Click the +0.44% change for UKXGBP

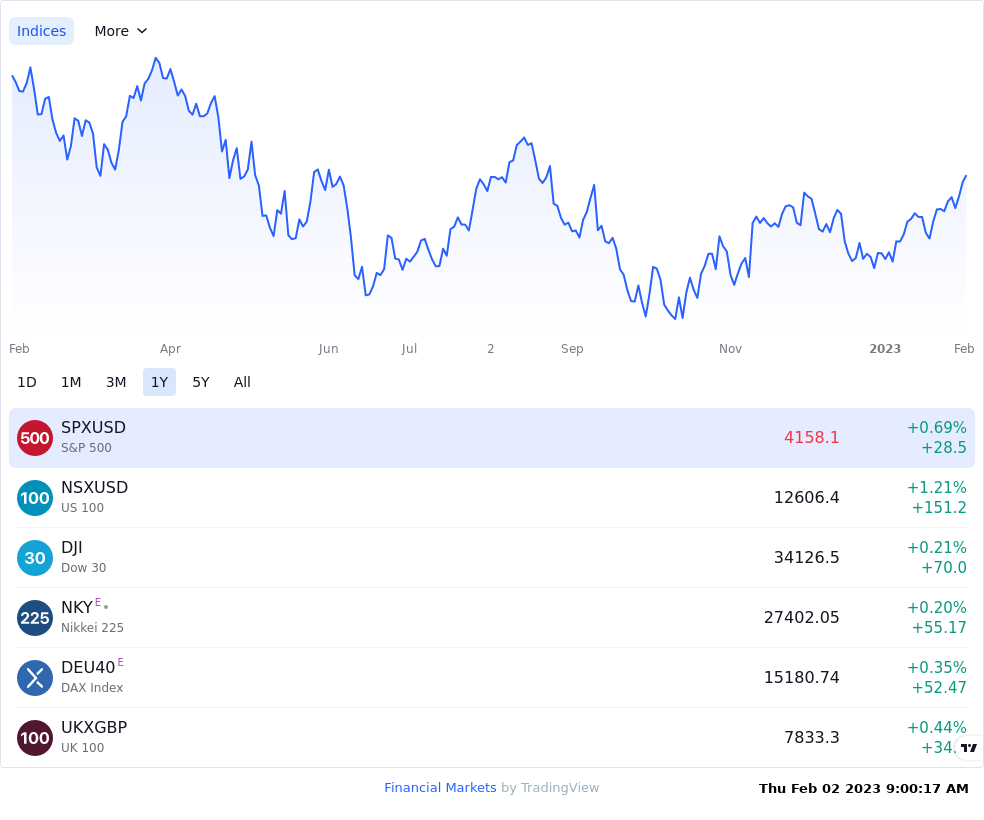[x=937, y=727]
